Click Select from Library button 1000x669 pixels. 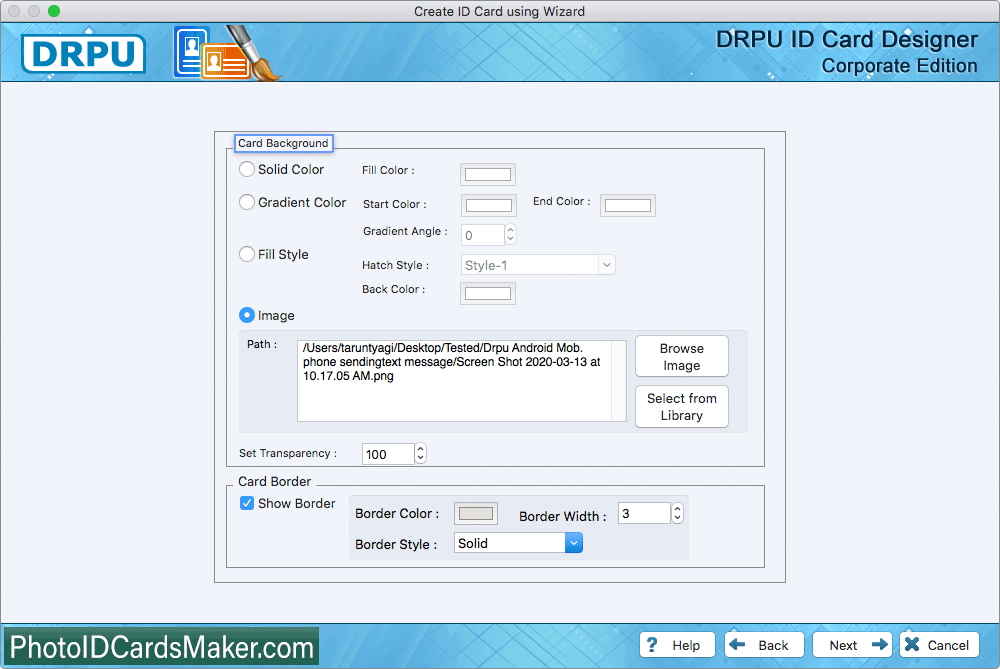point(682,406)
